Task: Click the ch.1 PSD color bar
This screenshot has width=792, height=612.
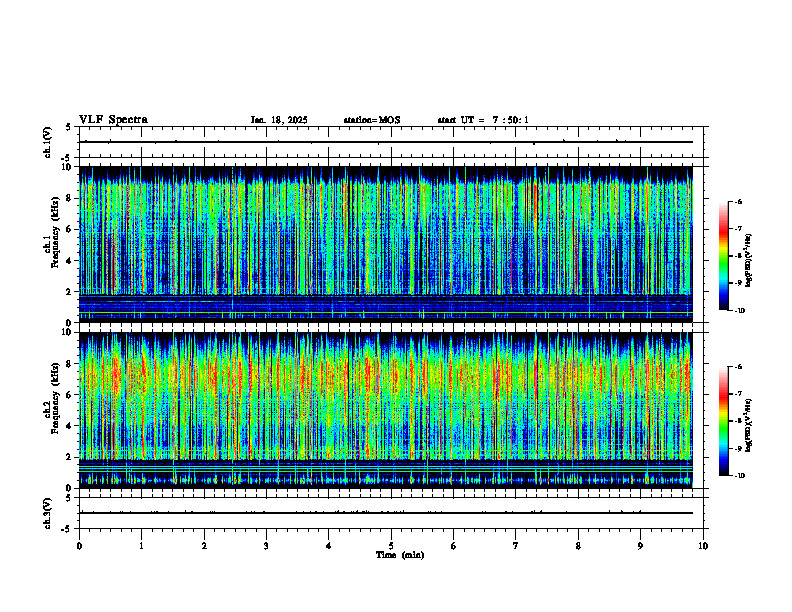Action: 723,256
